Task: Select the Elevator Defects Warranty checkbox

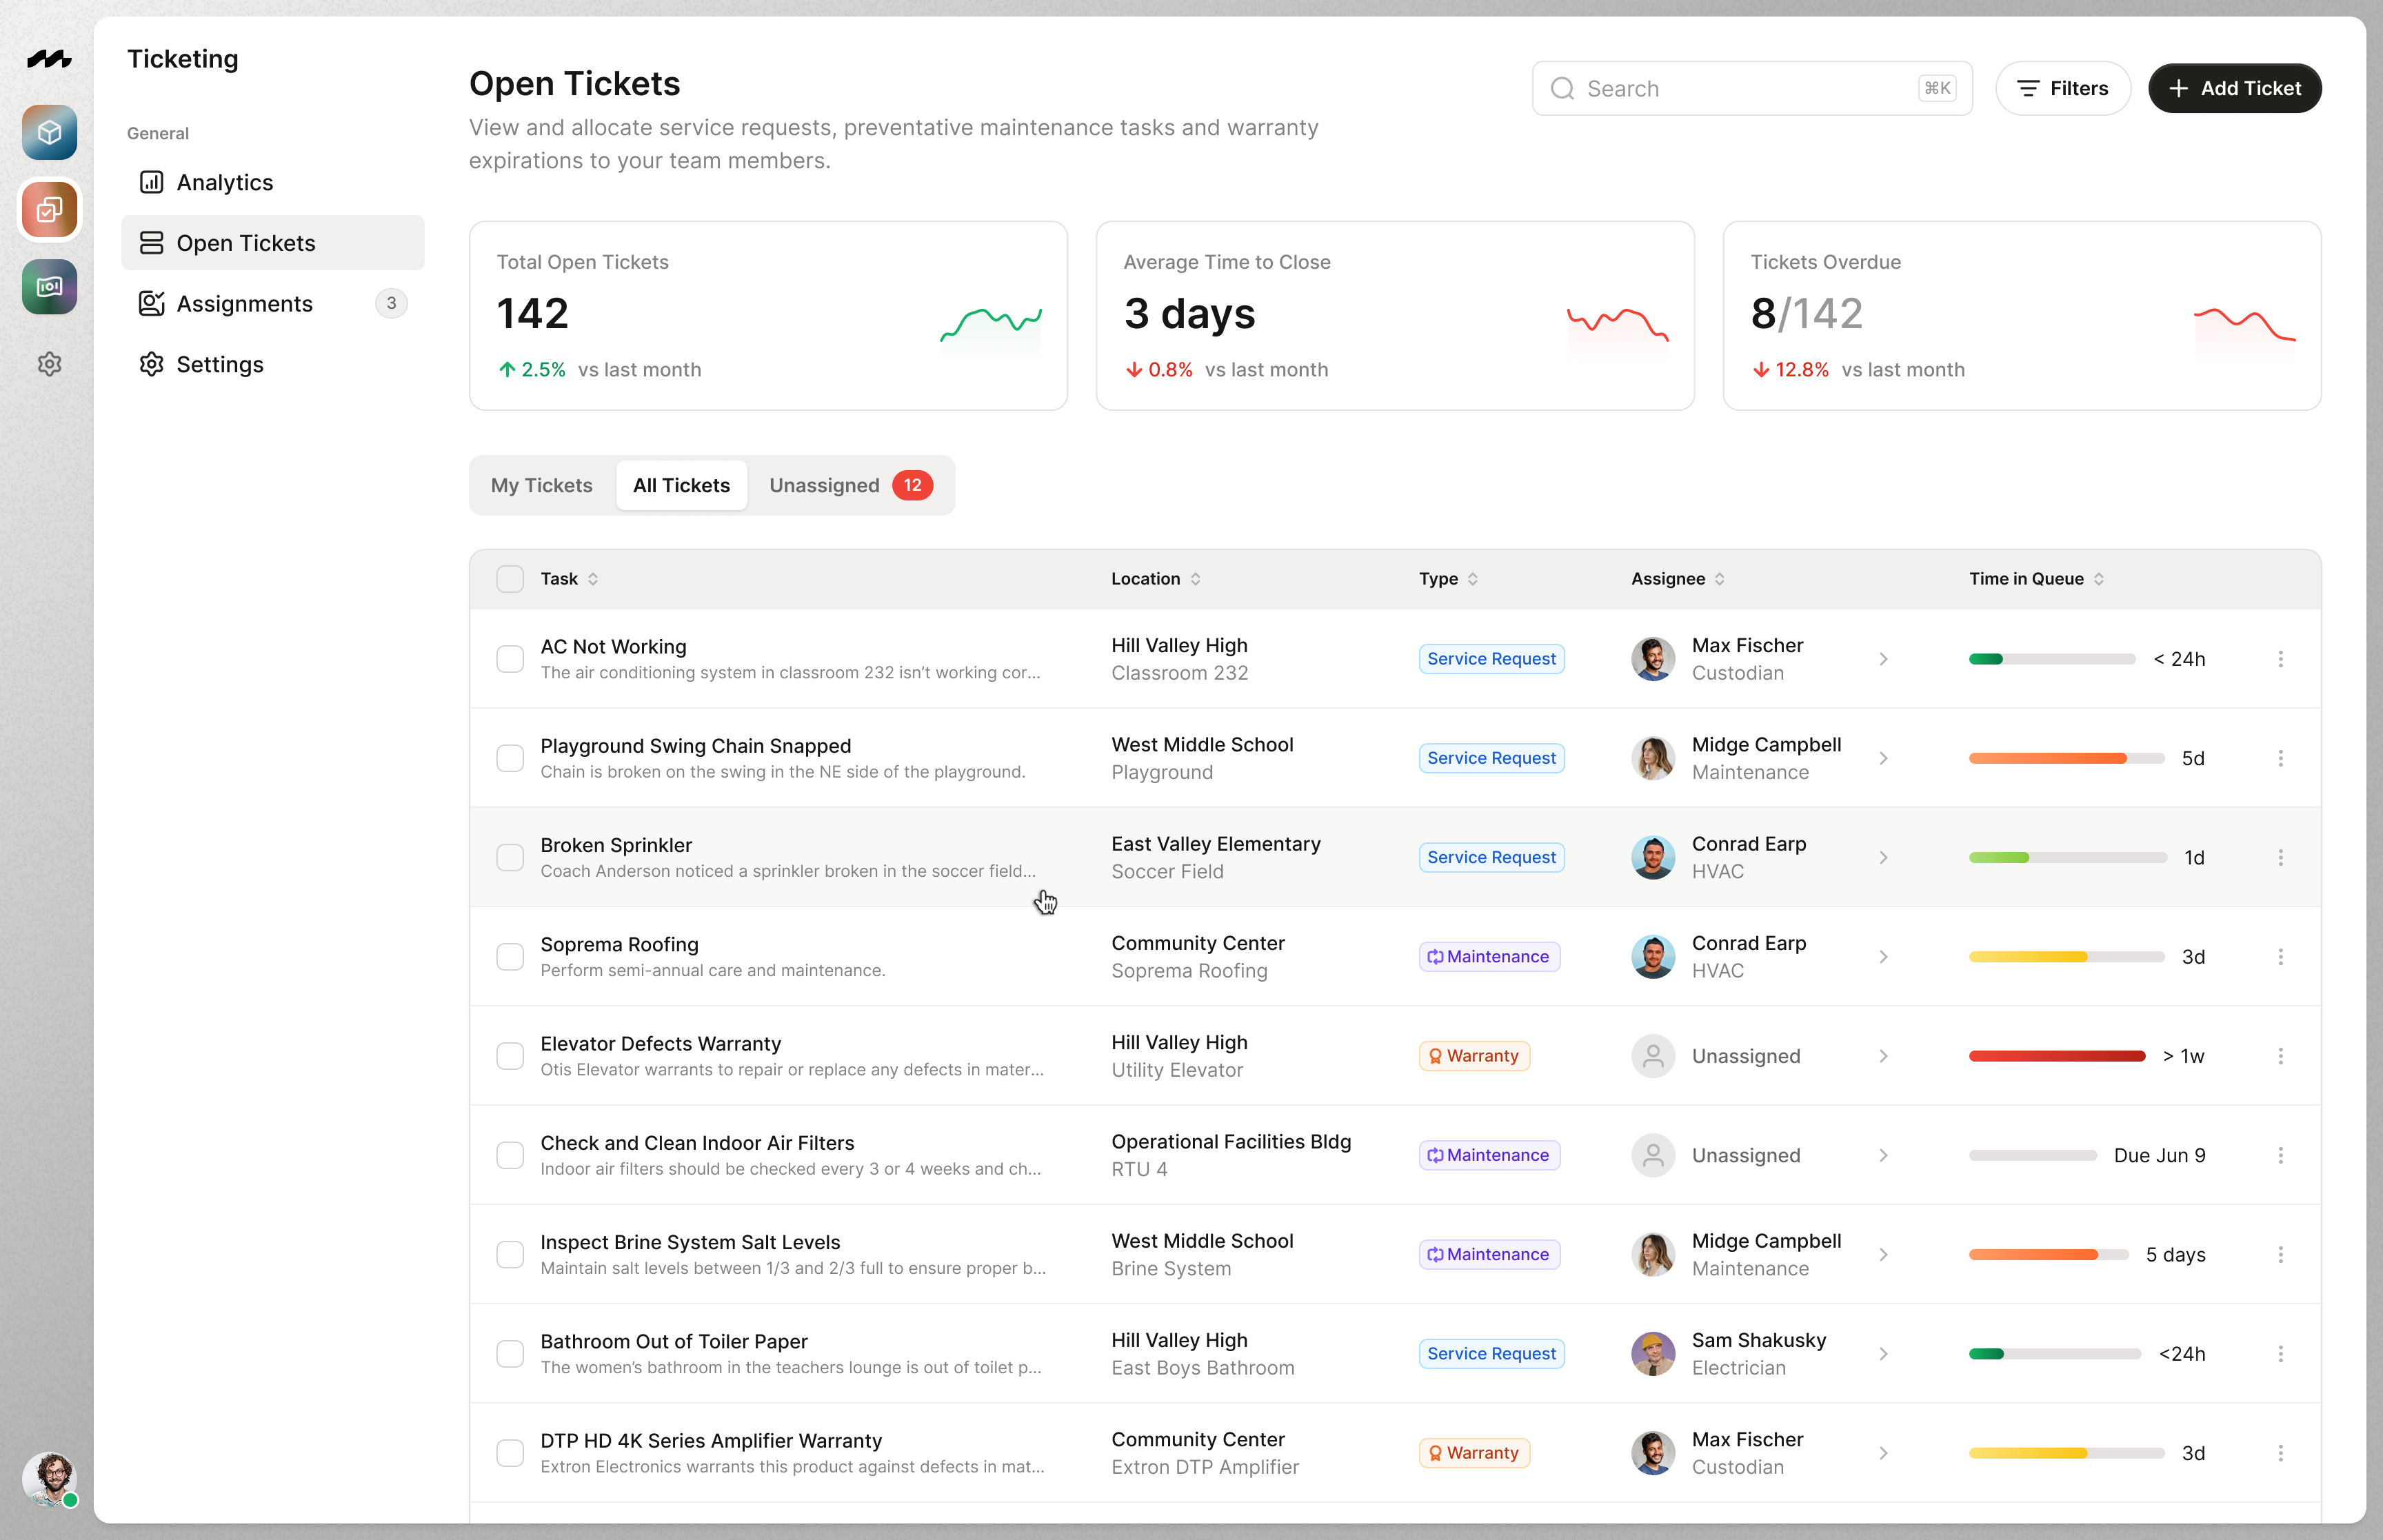Action: pos(510,1056)
